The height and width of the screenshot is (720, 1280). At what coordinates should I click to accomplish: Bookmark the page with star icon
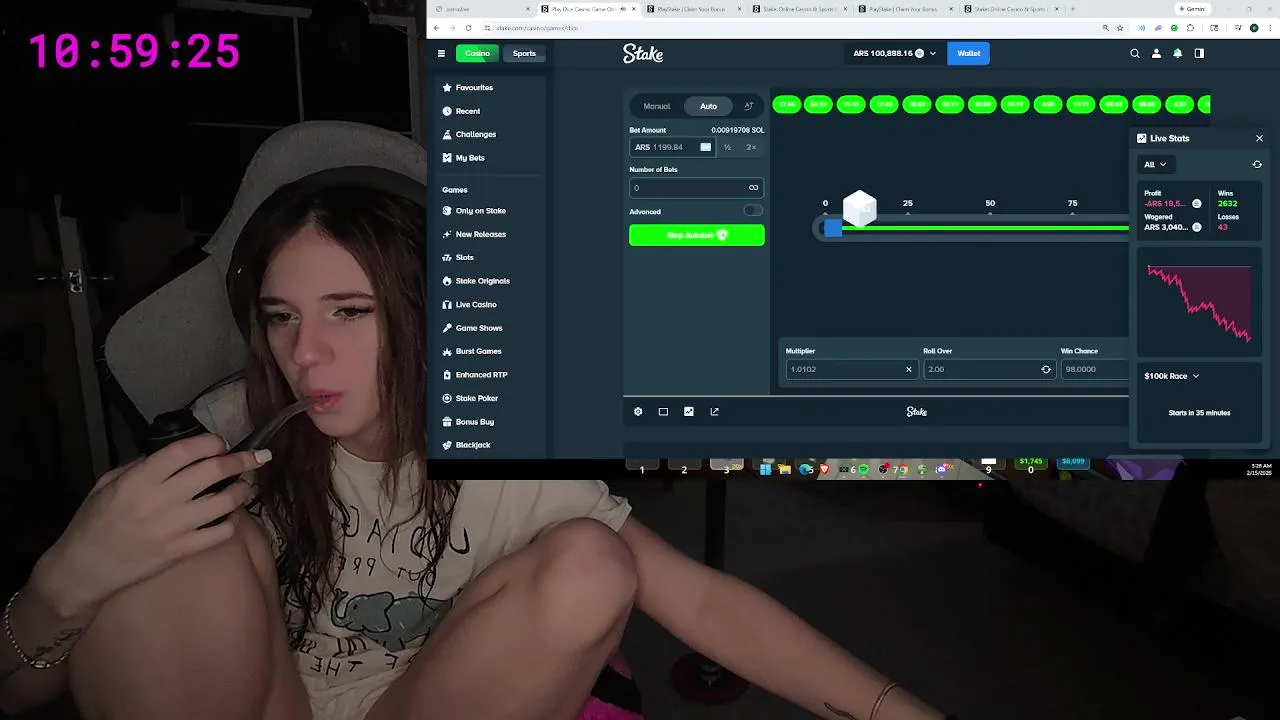click(x=1120, y=28)
